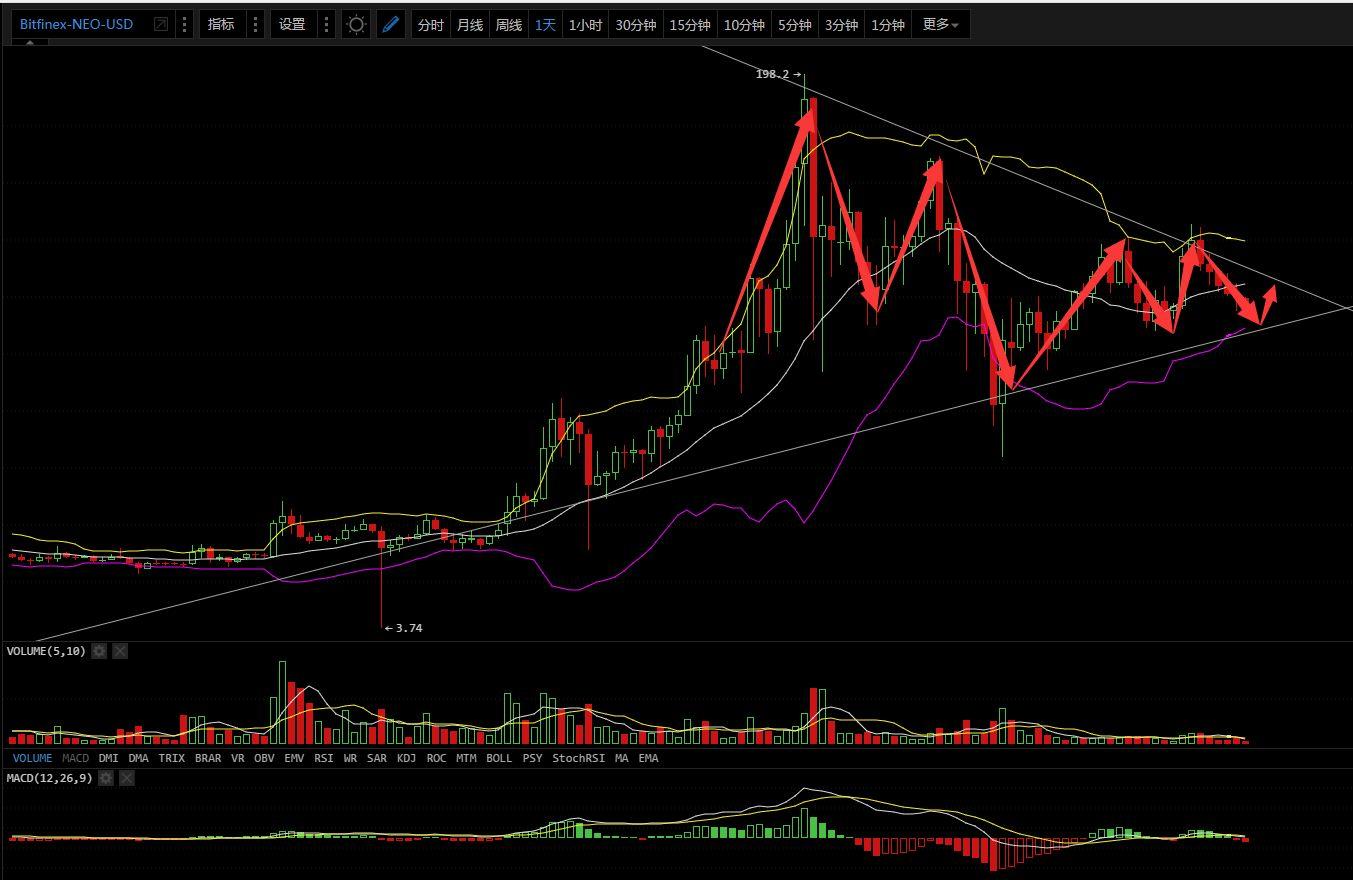
Task: Switch to the 月线 monthly interval
Action: (x=470, y=25)
